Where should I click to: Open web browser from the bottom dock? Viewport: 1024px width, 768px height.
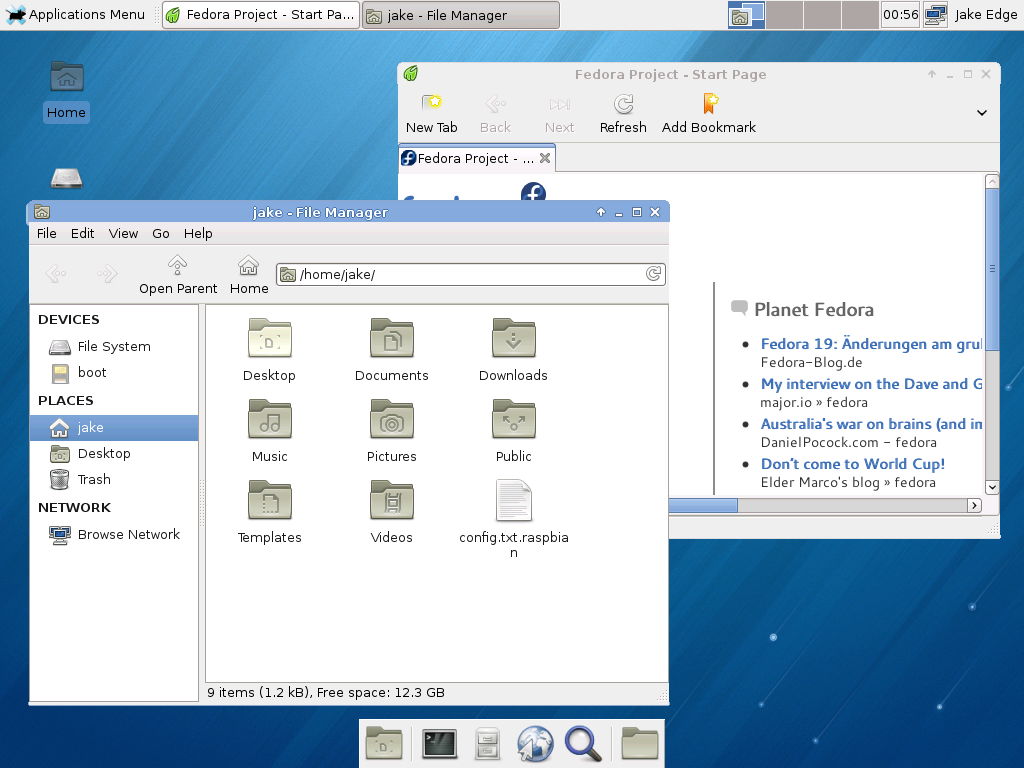(535, 744)
